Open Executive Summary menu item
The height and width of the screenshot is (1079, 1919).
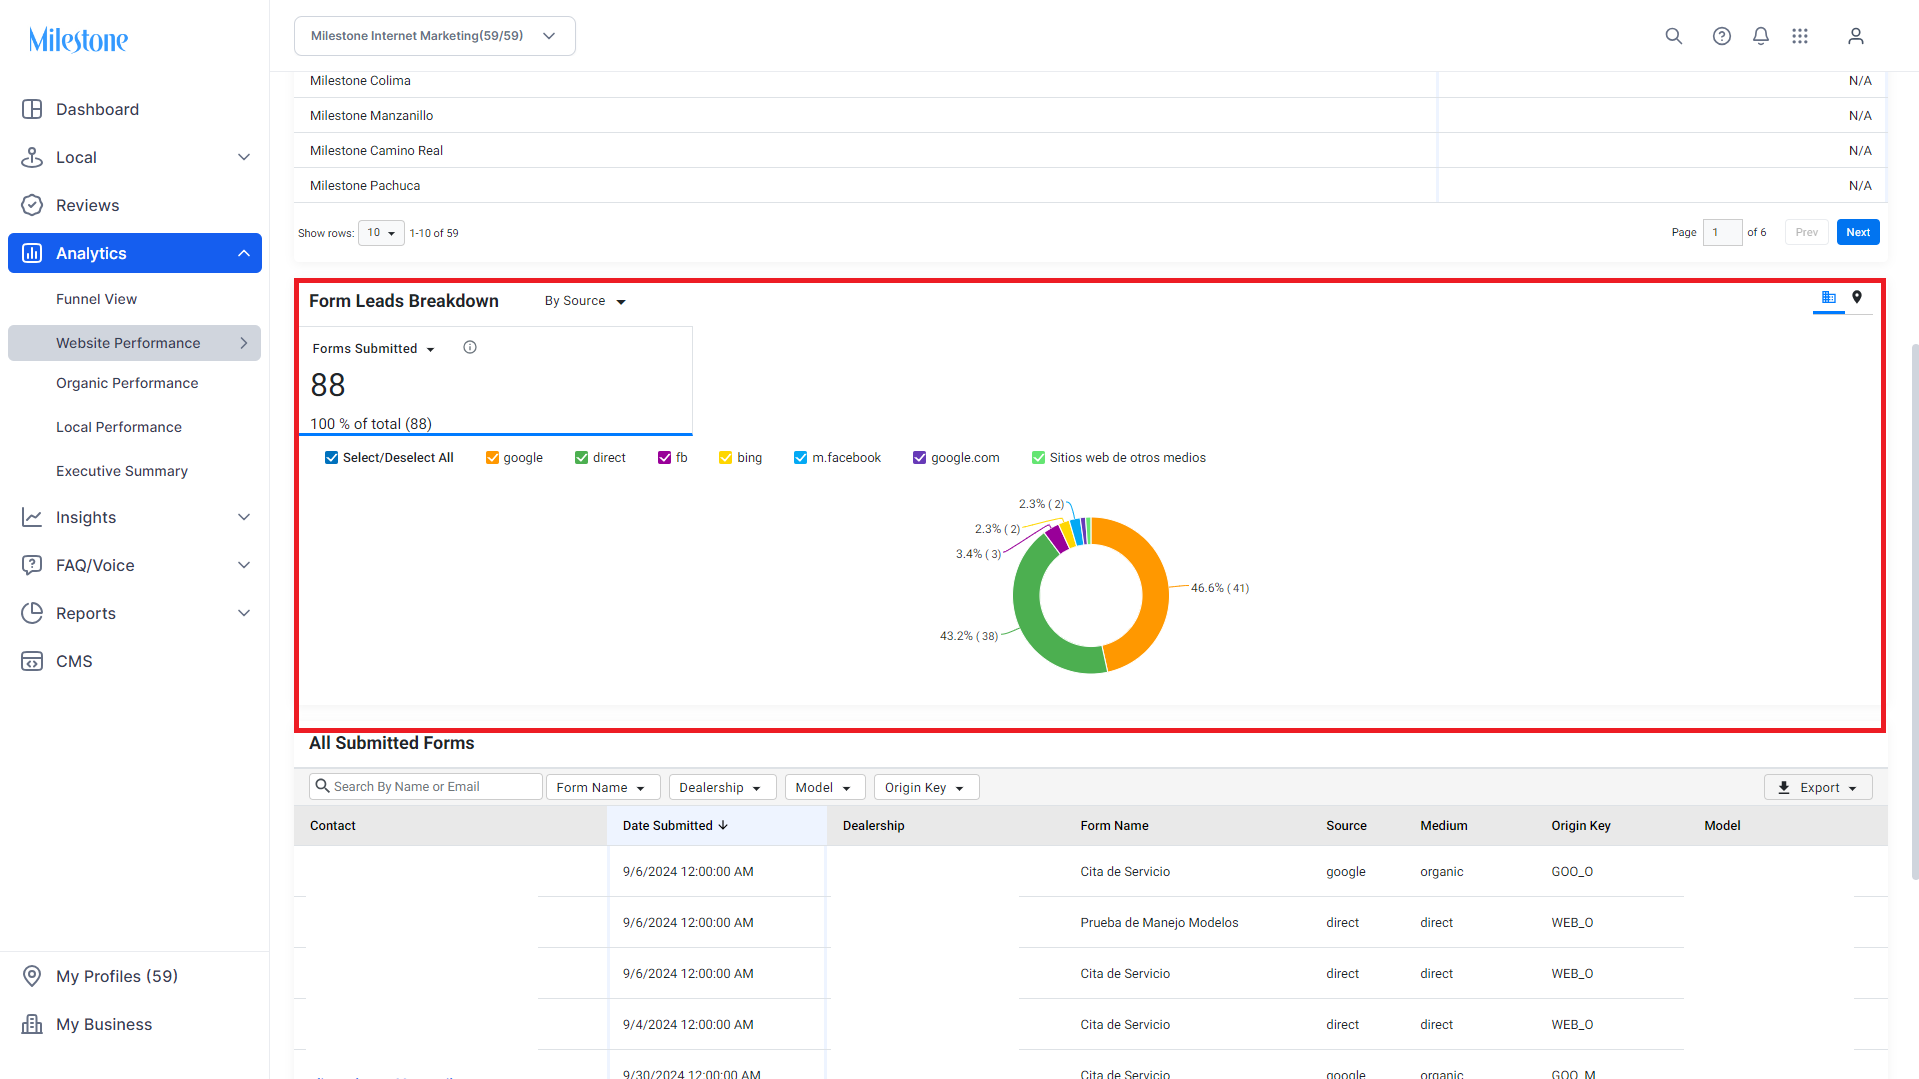coord(122,471)
